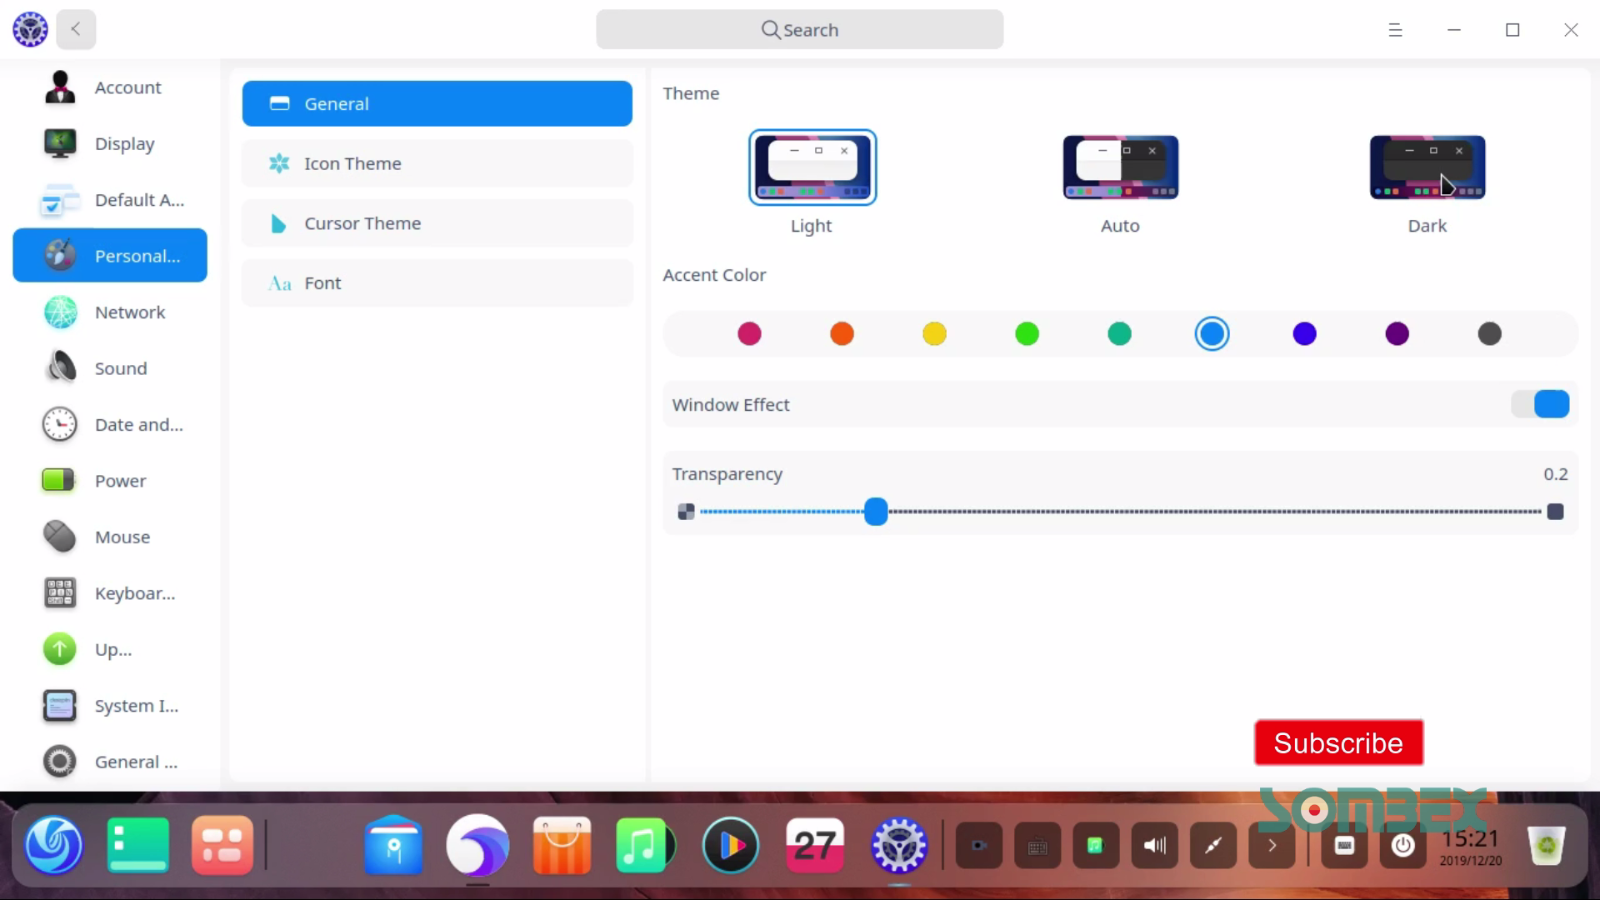Open the File Manager from the dock

393,845
